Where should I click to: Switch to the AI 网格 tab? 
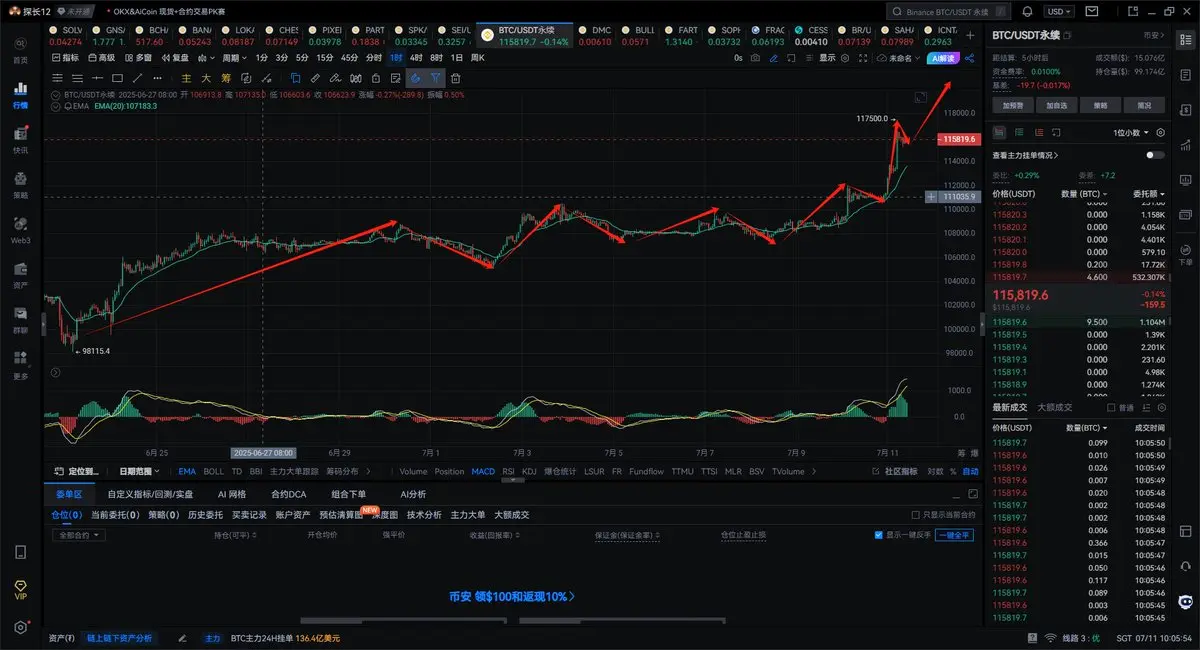232,494
